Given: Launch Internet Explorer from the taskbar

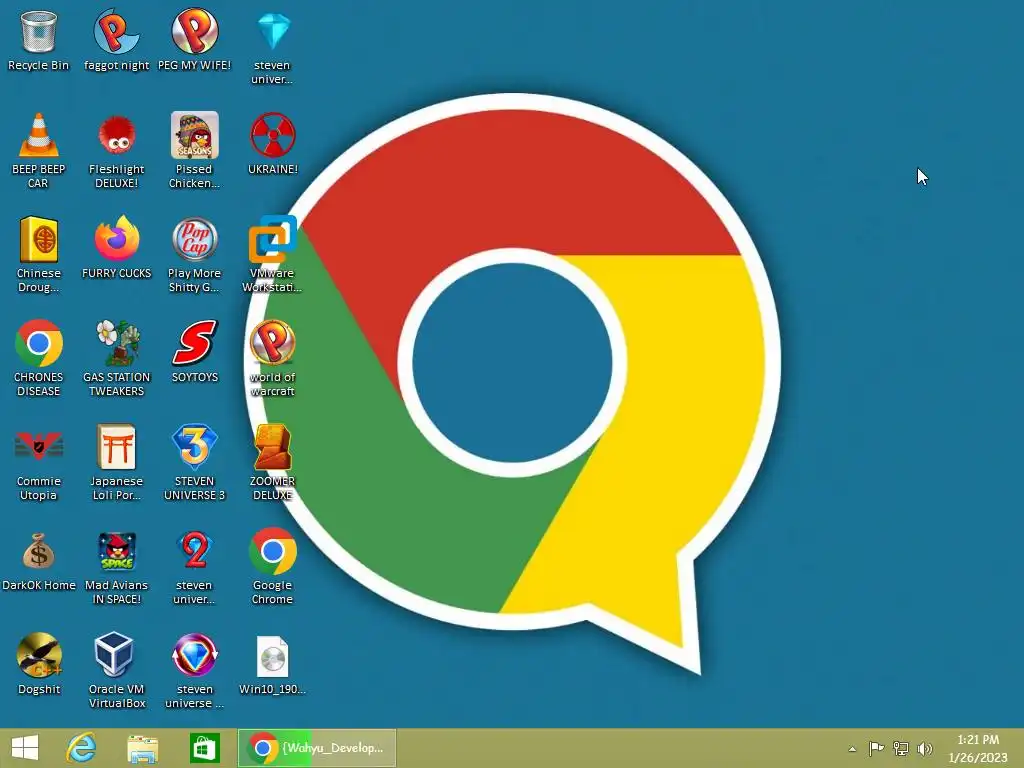Looking at the screenshot, I should coord(82,748).
